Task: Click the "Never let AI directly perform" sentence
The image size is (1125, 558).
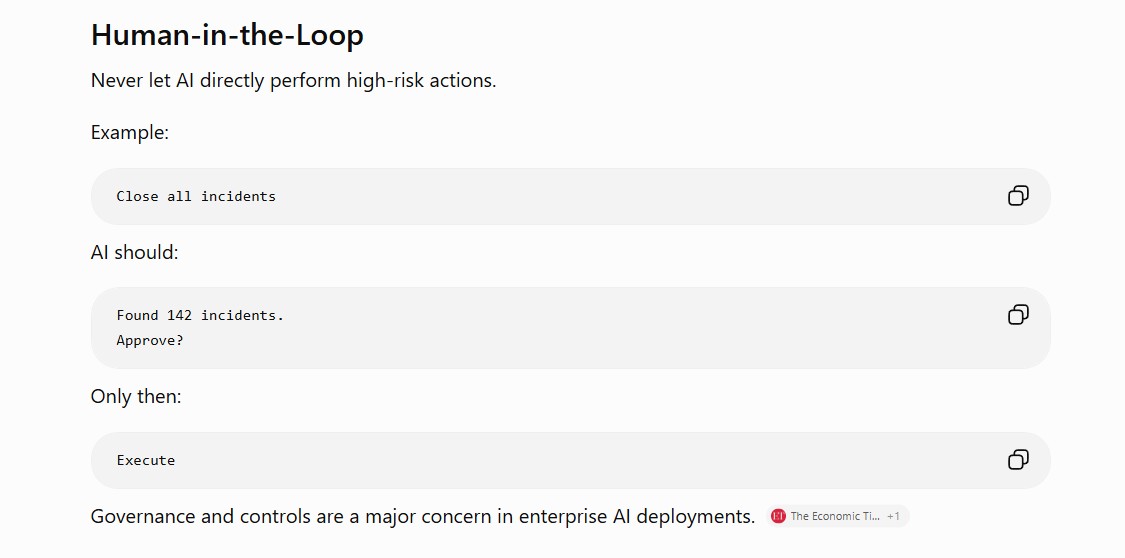Action: 217,80
